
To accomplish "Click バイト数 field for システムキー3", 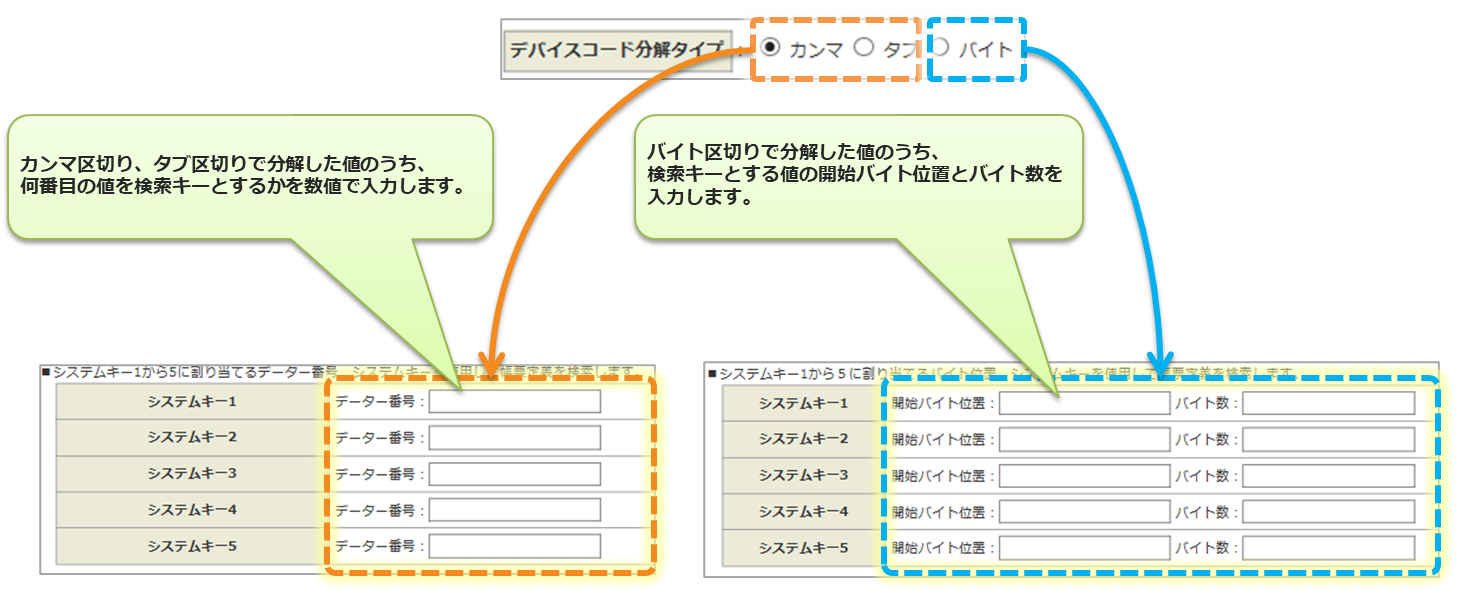I will click(1328, 475).
